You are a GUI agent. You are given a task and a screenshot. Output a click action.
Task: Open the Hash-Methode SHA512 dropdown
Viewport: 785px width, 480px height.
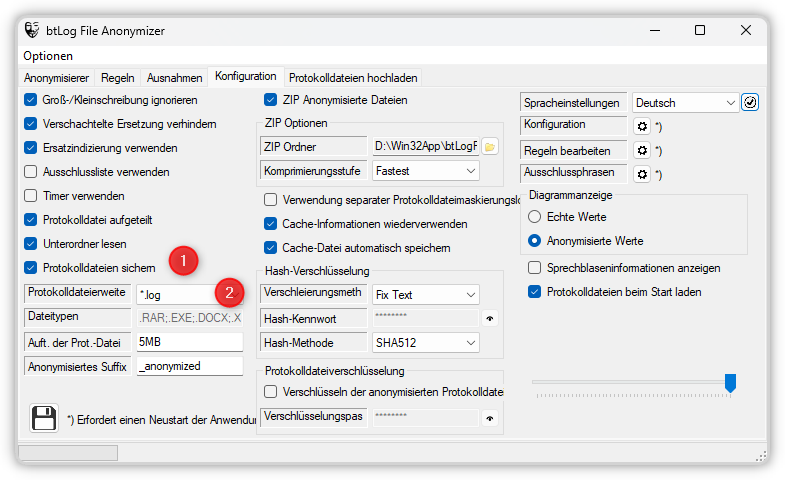click(x=425, y=343)
